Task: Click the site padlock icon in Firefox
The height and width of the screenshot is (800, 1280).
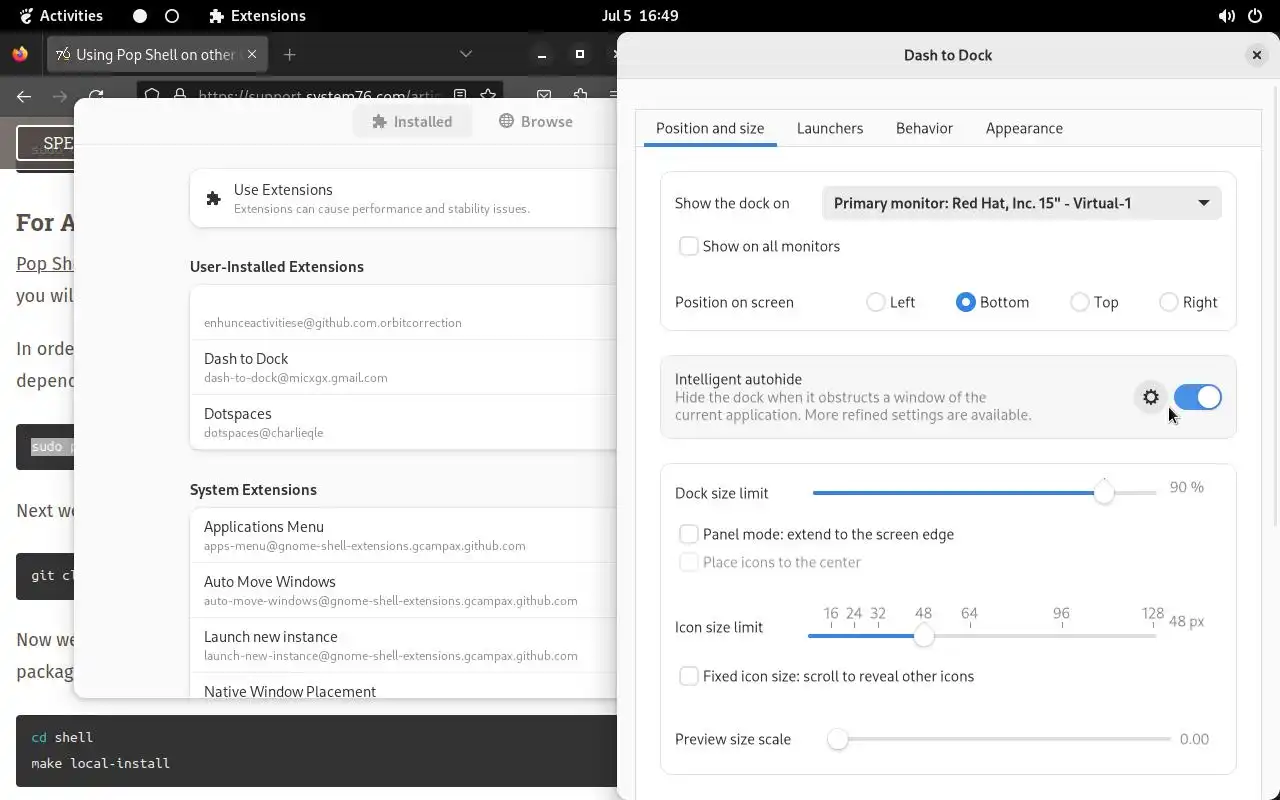Action: click(180, 96)
